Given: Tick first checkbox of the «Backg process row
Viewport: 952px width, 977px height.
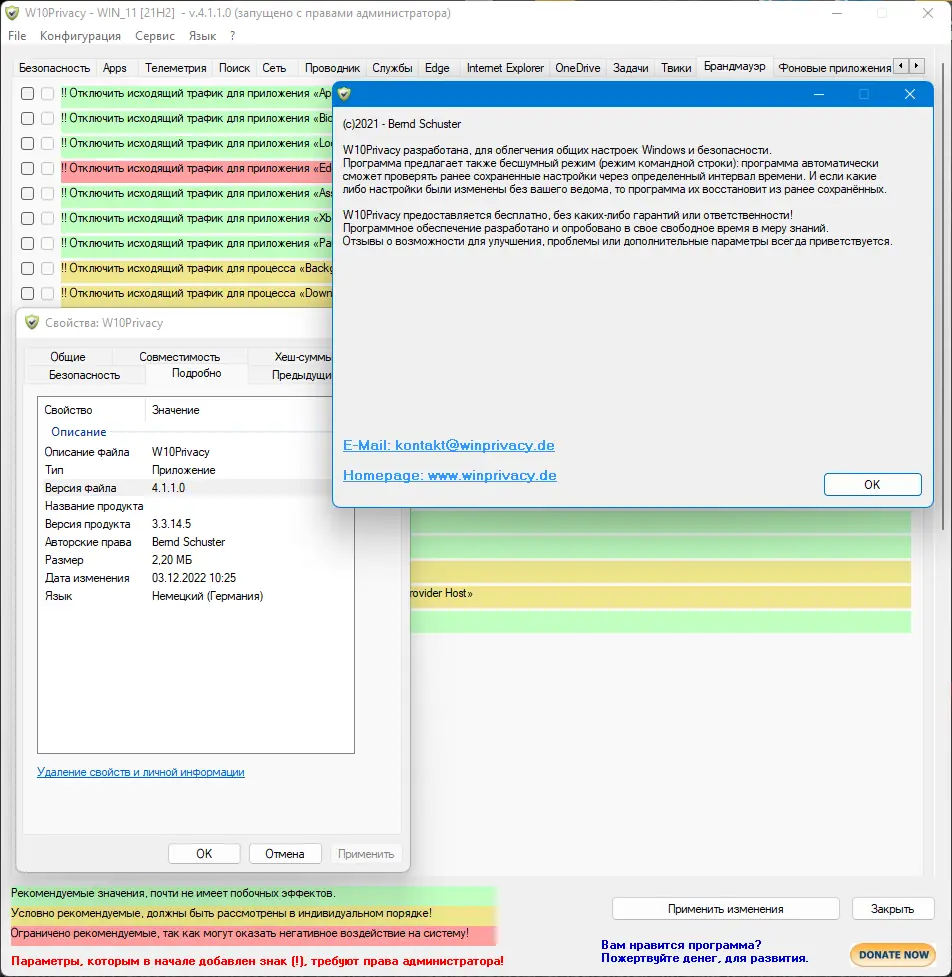Looking at the screenshot, I should point(27,269).
